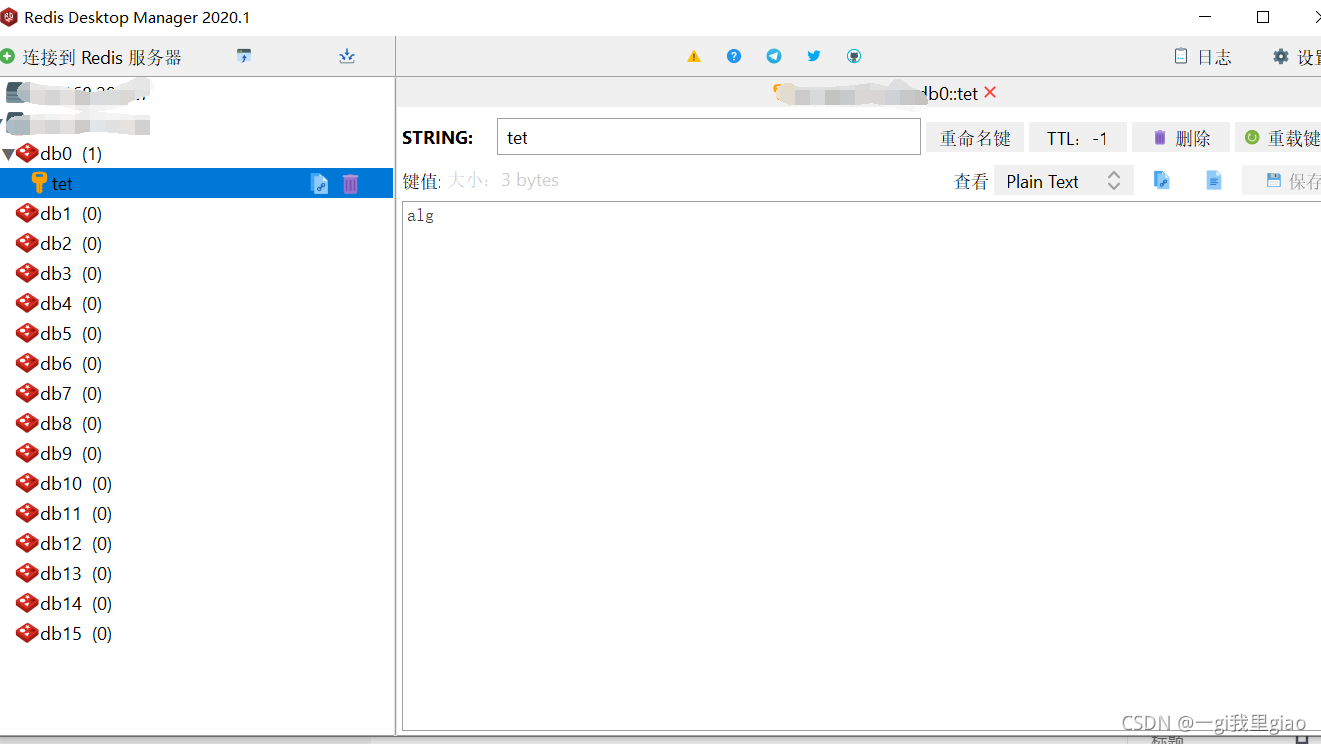
Task: Click the reload key (重载键) button
Action: point(1280,138)
